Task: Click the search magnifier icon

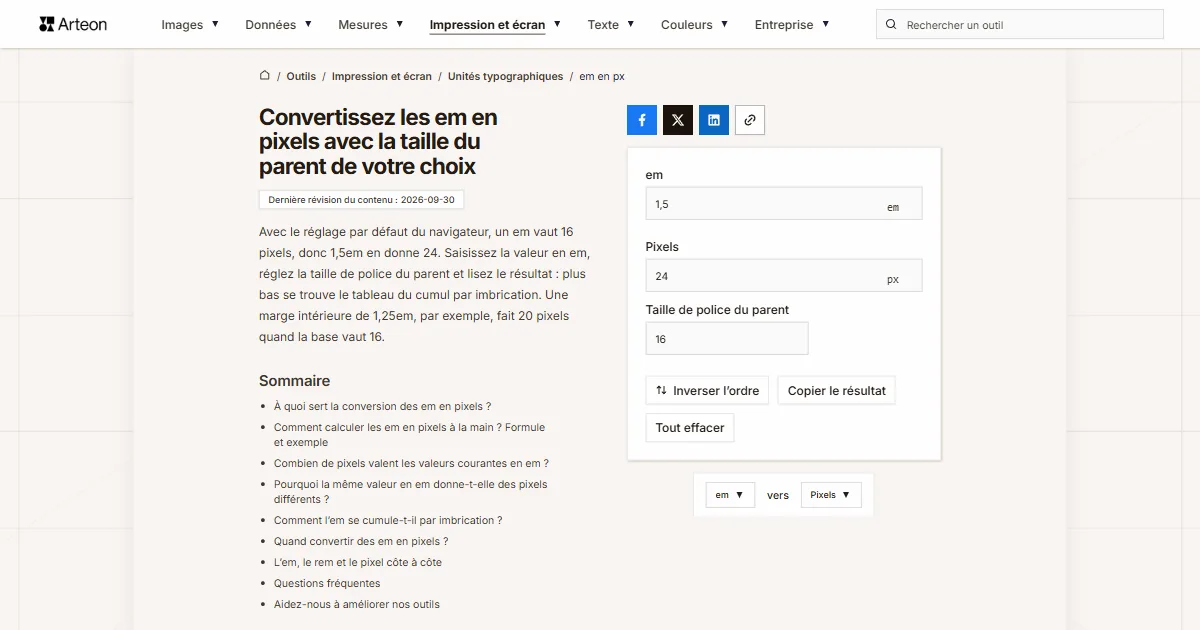Action: click(x=892, y=25)
